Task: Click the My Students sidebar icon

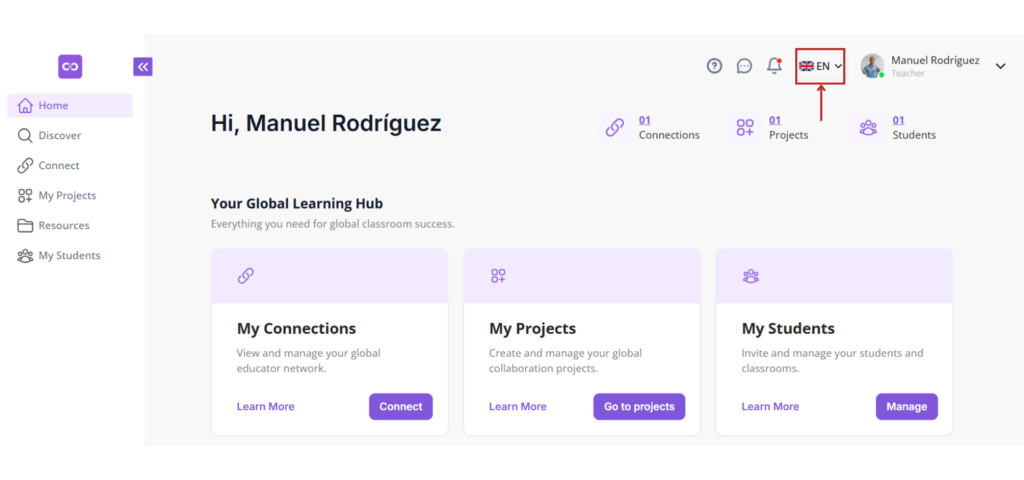Action: point(25,256)
